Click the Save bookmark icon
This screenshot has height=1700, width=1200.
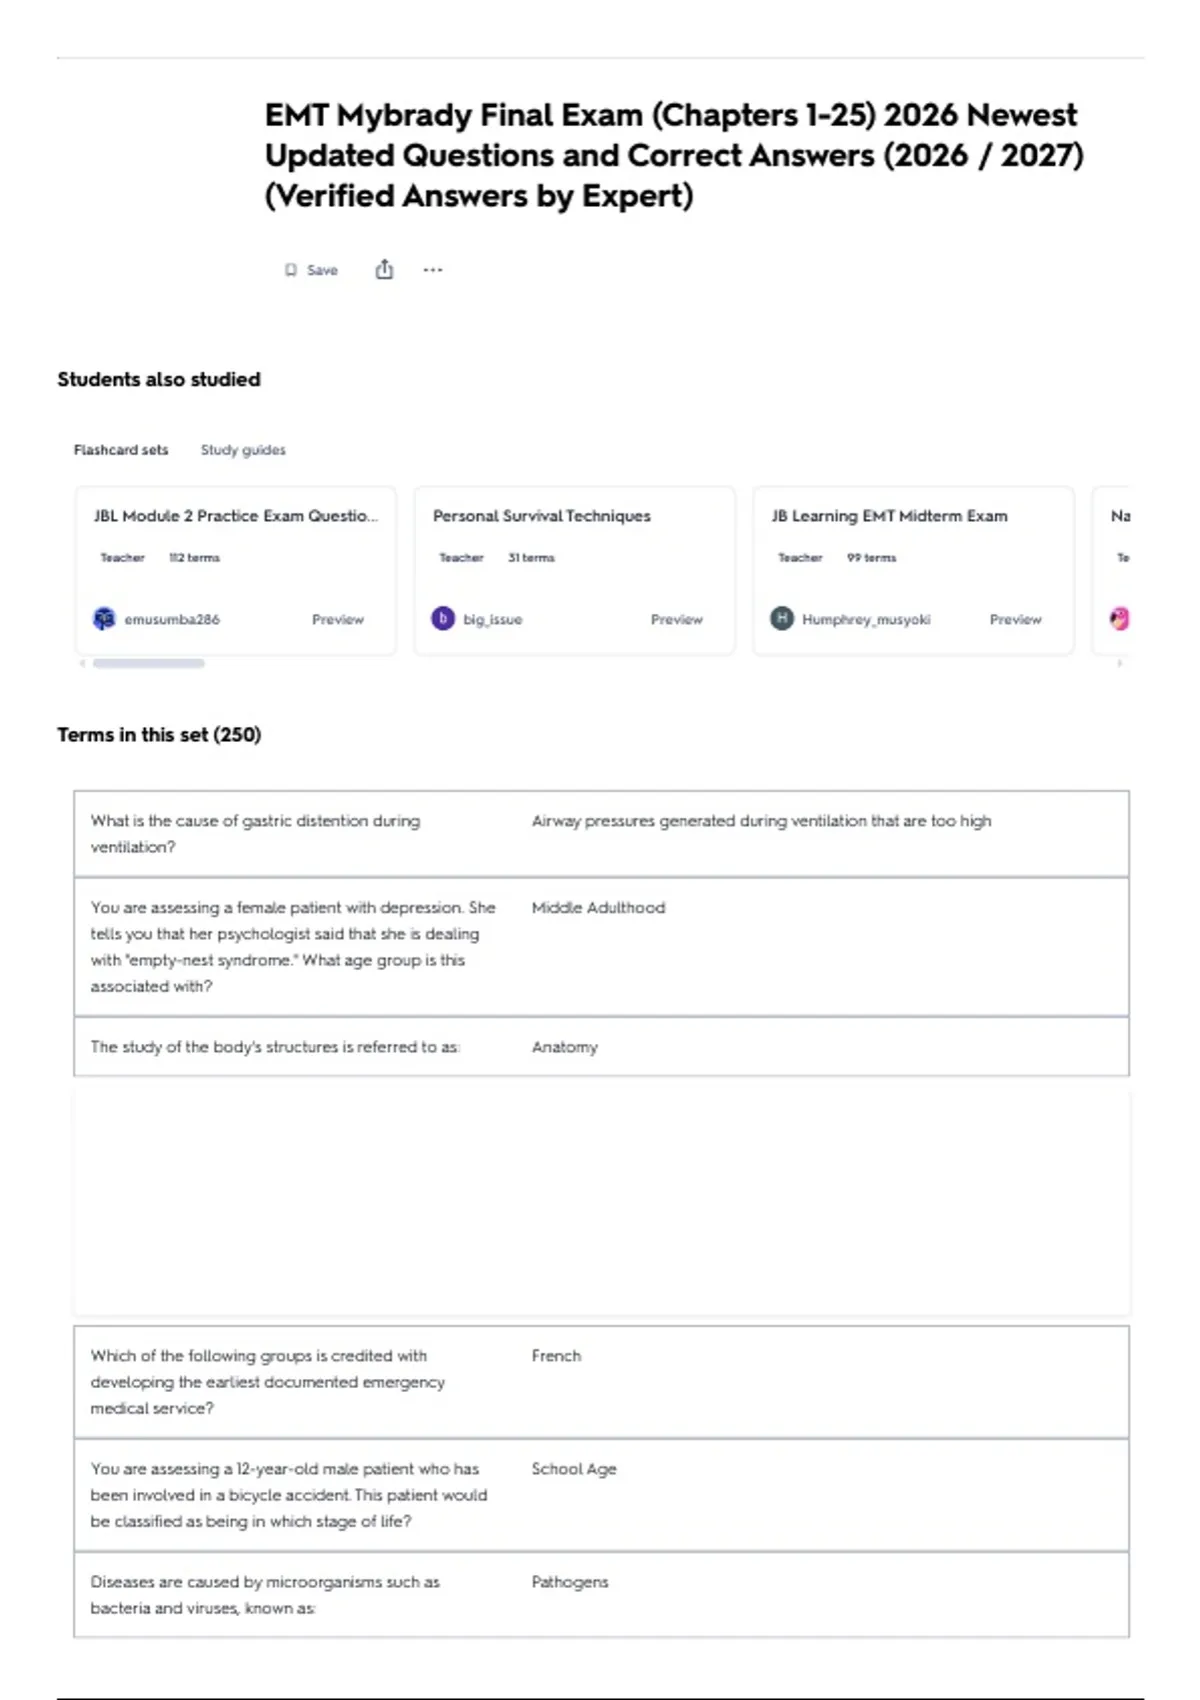(x=290, y=270)
